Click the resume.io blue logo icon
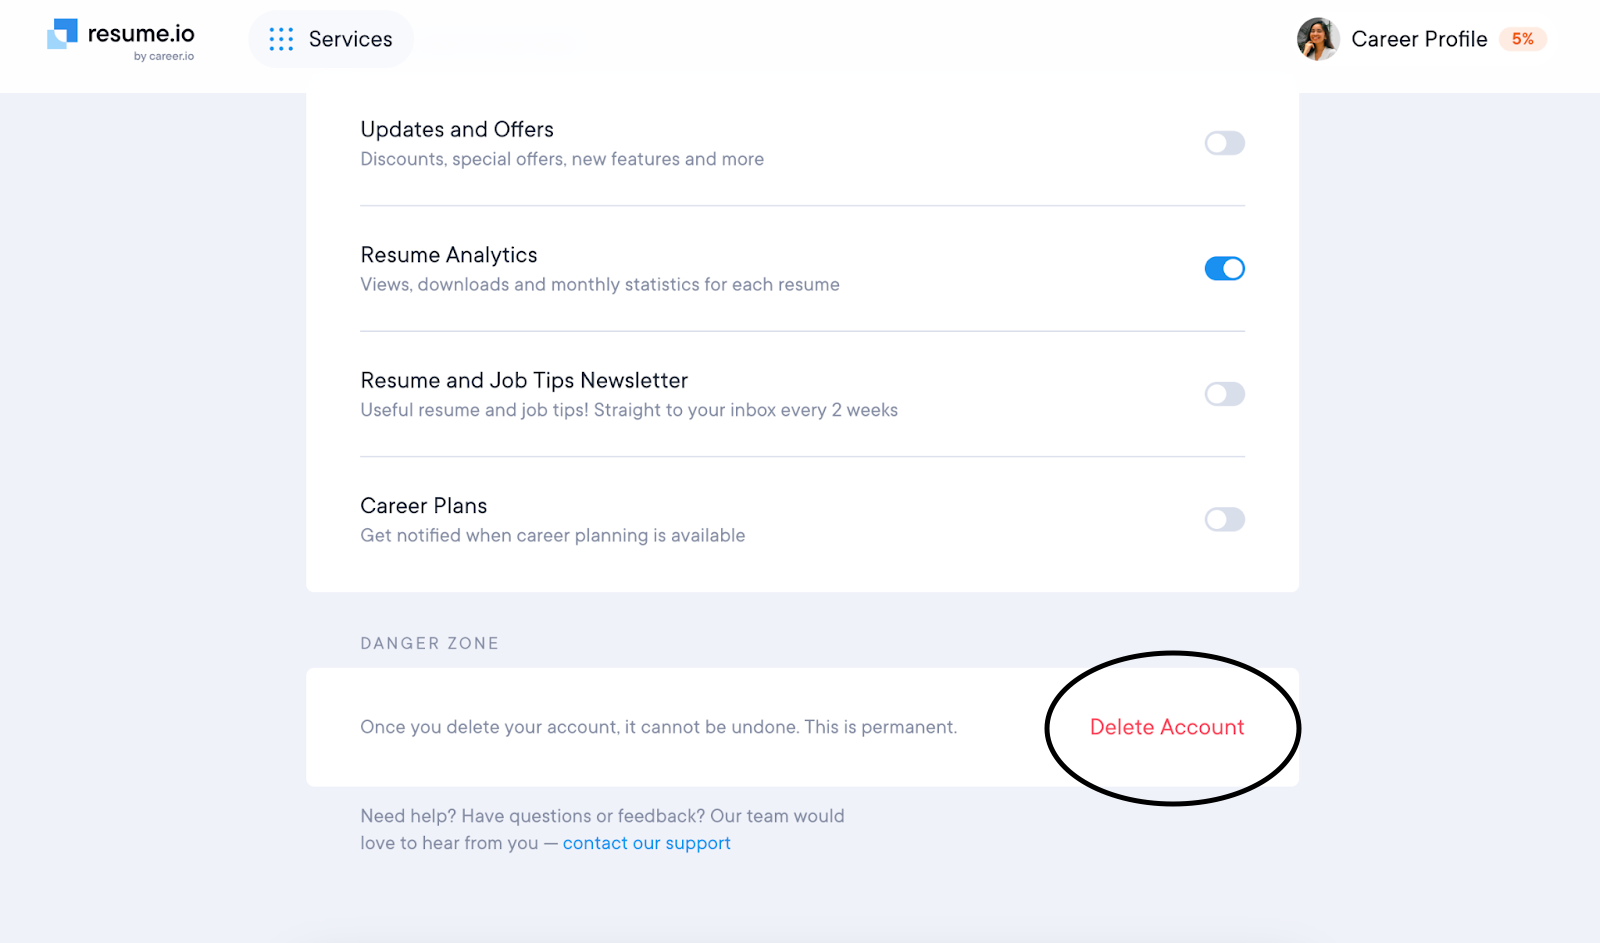Viewport: 1600px width, 943px height. 62,34
